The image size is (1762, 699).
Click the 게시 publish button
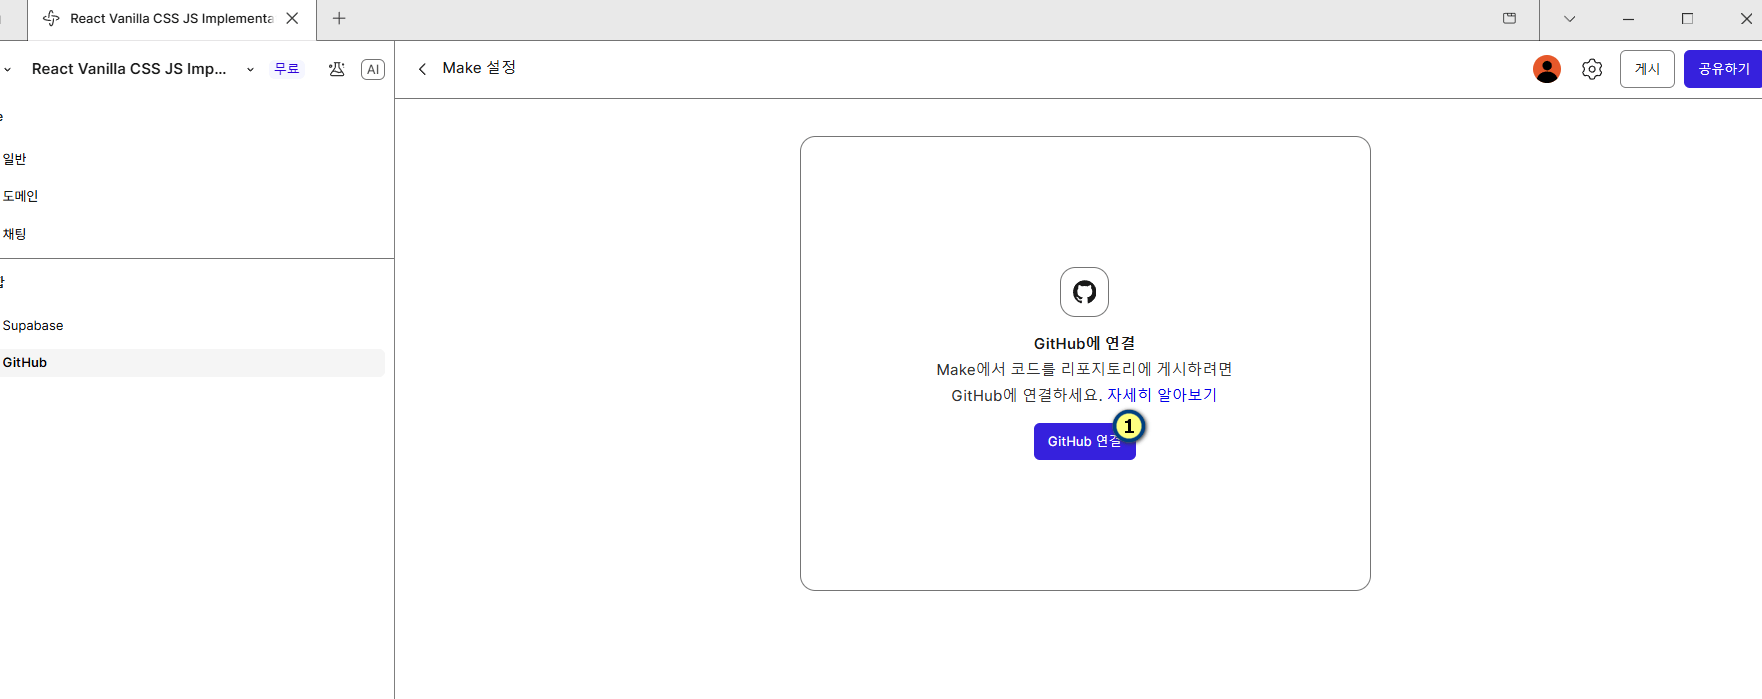click(1647, 69)
